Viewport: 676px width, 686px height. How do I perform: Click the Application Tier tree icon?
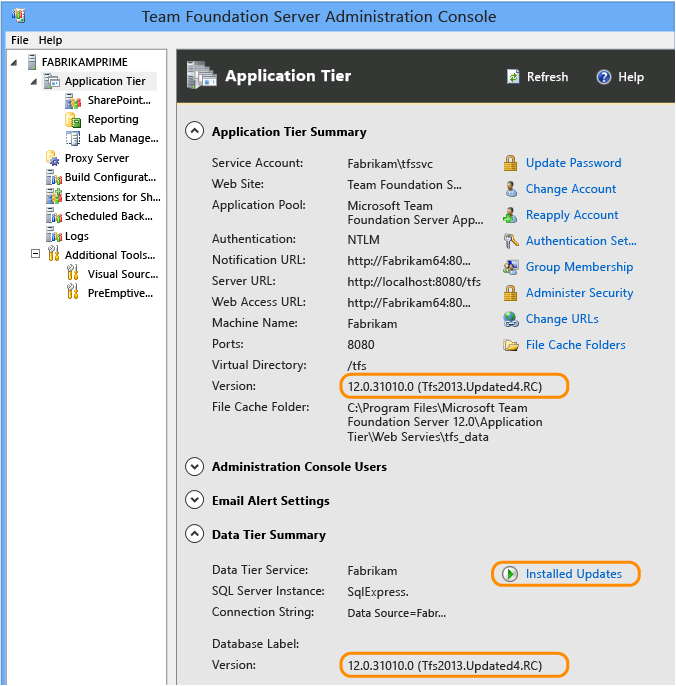point(52,81)
